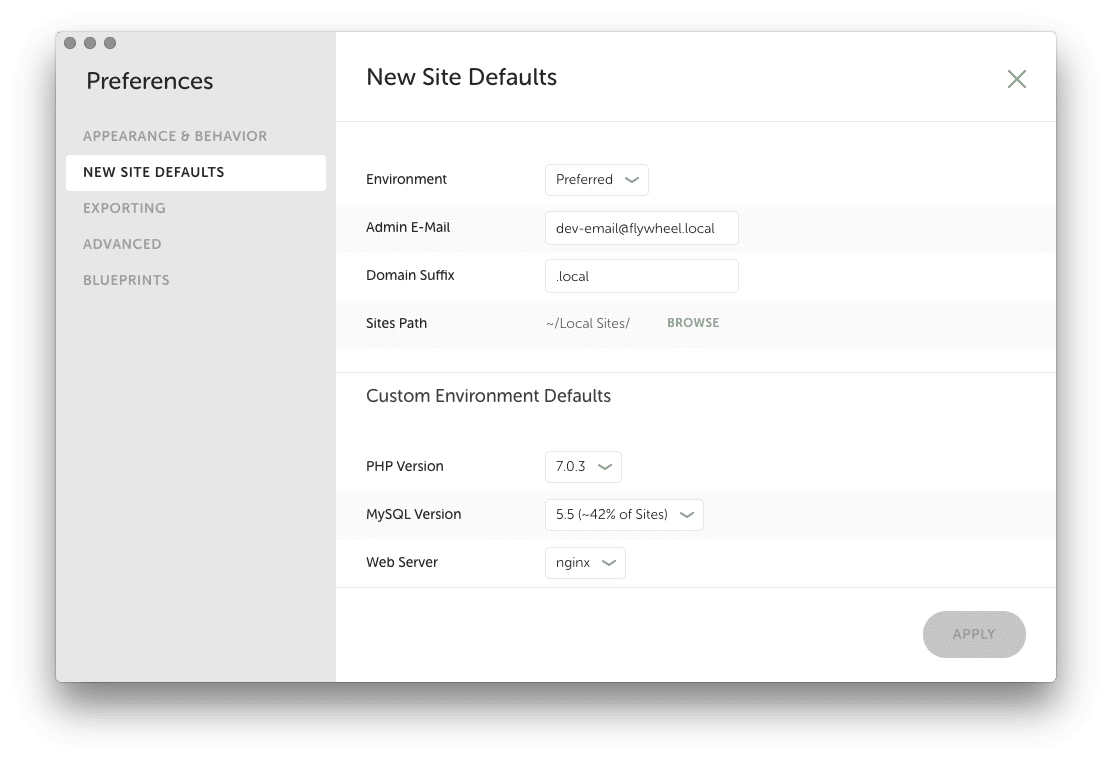The height and width of the screenshot is (762, 1112).
Task: Go to Exporting preferences
Action: (124, 208)
